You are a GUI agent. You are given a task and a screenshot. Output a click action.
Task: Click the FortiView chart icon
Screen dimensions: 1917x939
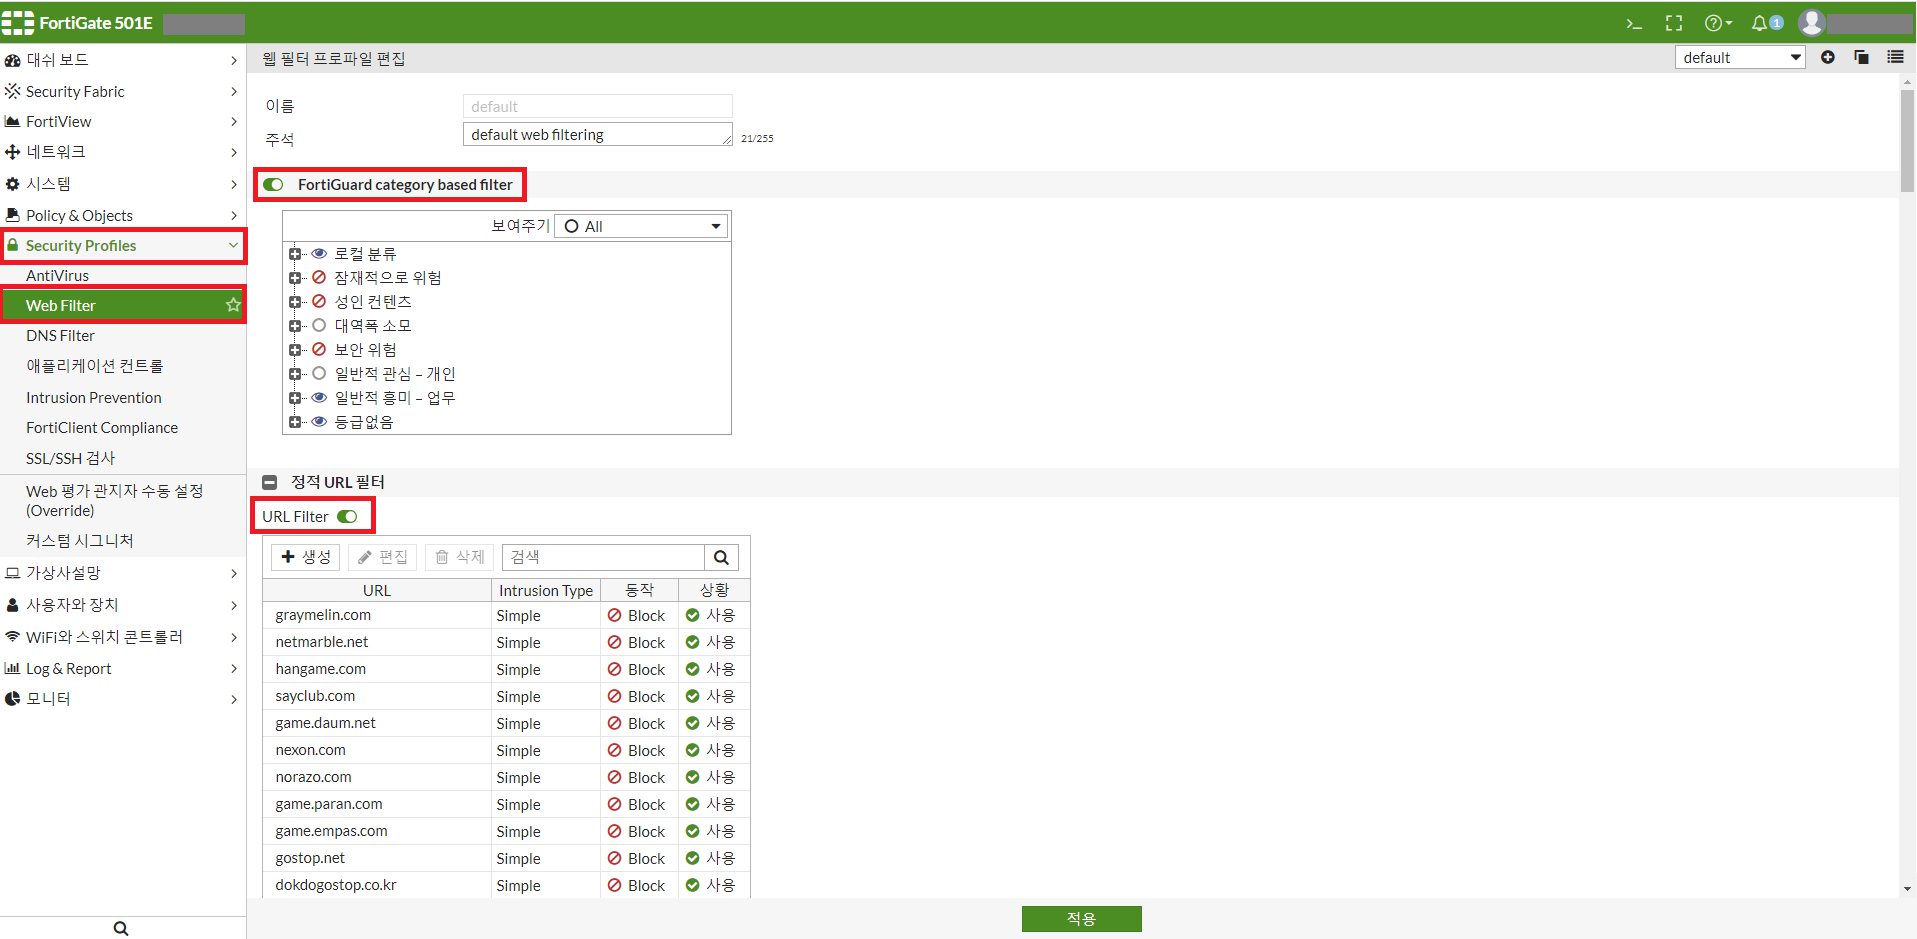(13, 121)
